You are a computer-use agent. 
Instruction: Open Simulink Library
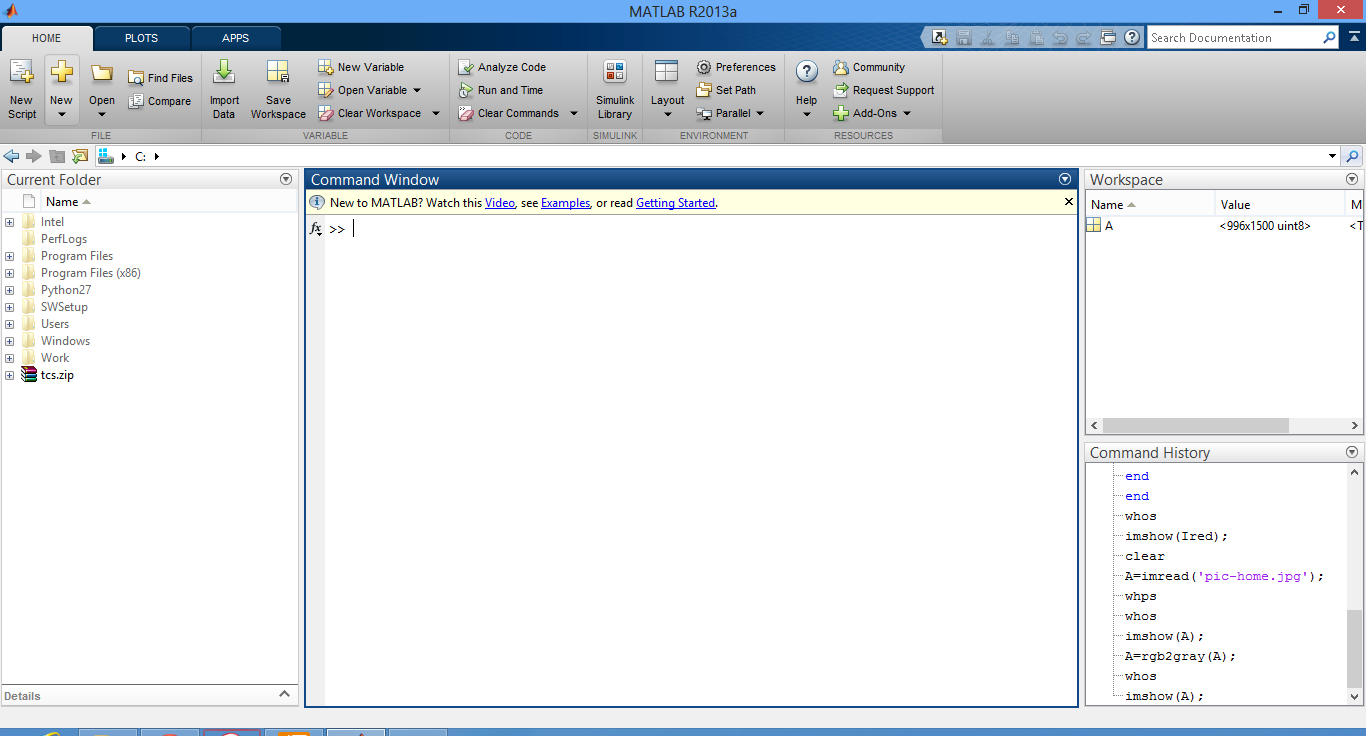click(x=615, y=90)
